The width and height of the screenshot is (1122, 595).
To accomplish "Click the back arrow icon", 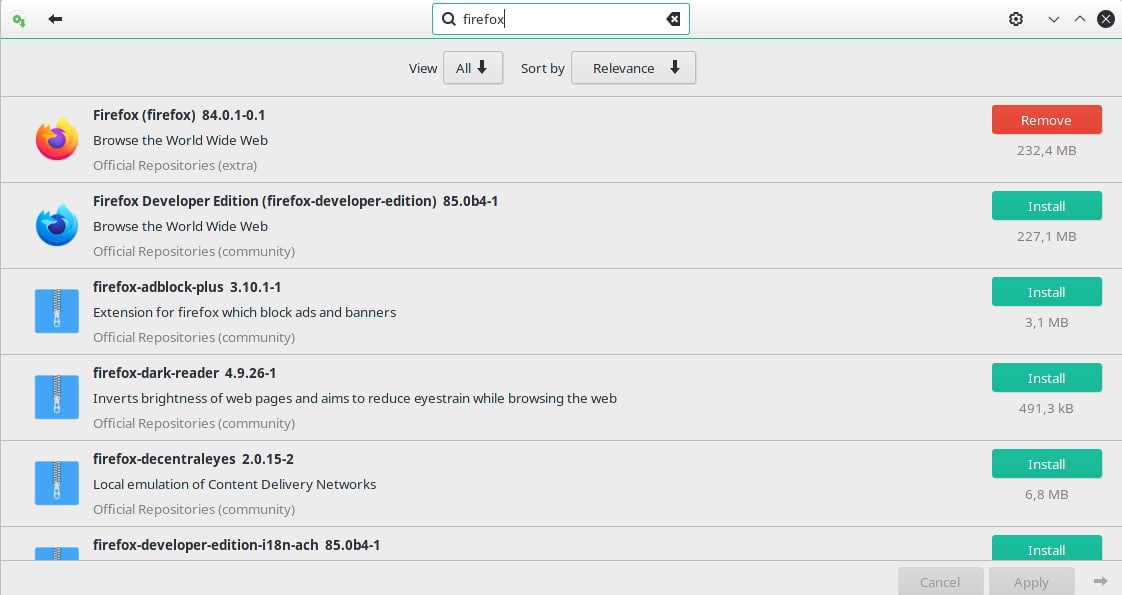I will 55,19.
